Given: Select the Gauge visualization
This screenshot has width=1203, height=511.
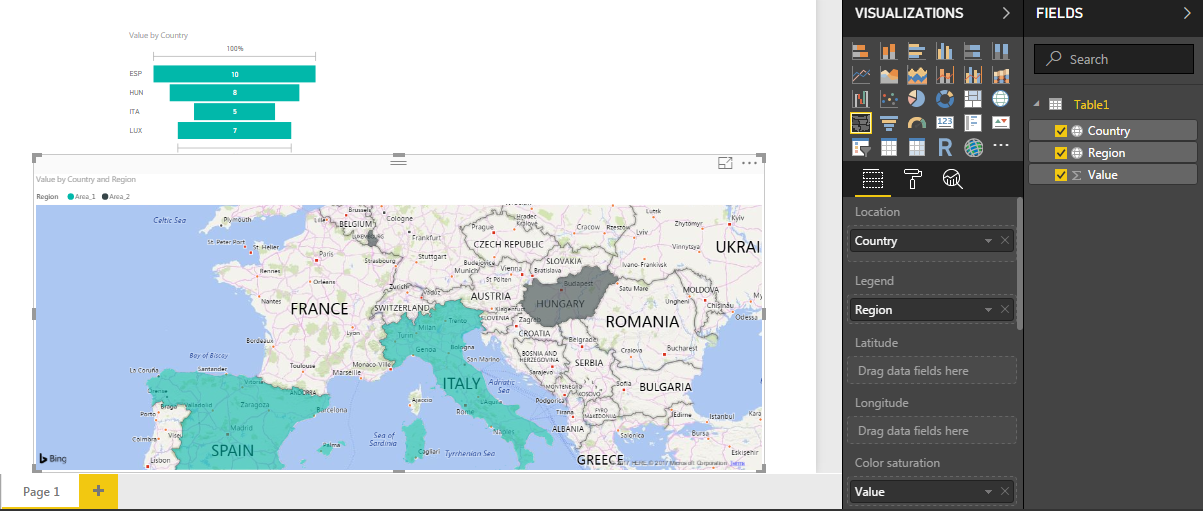Looking at the screenshot, I should (916, 123).
